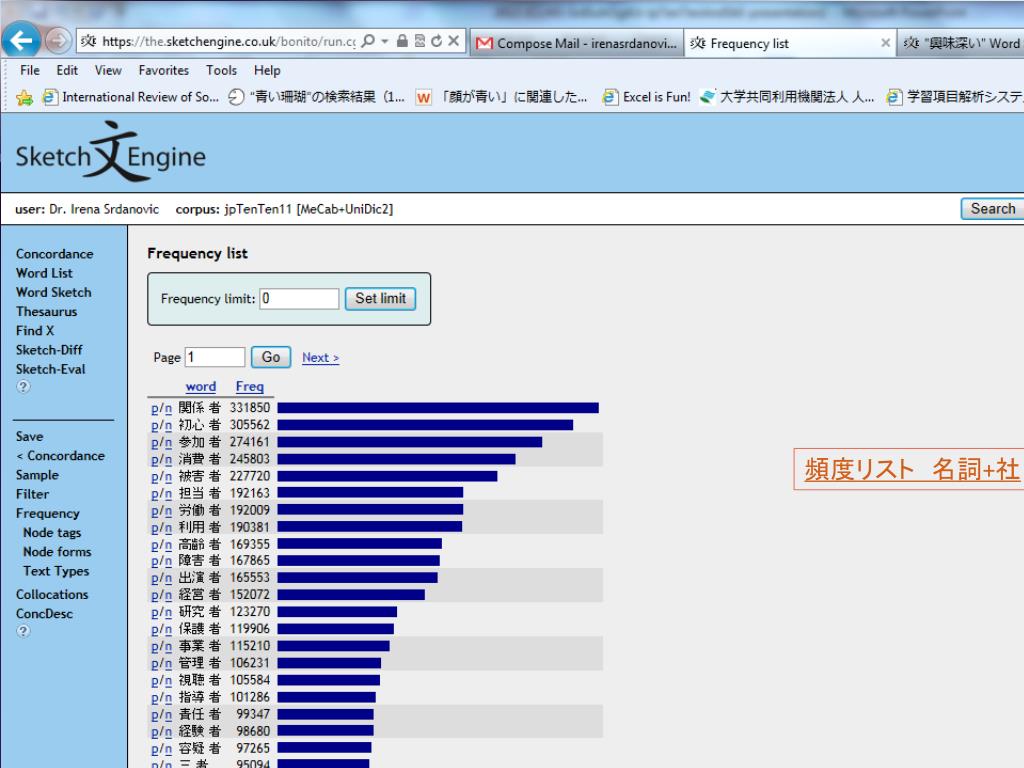
Task: Open the Excel is Fun! bookmark
Action: click(x=647, y=97)
